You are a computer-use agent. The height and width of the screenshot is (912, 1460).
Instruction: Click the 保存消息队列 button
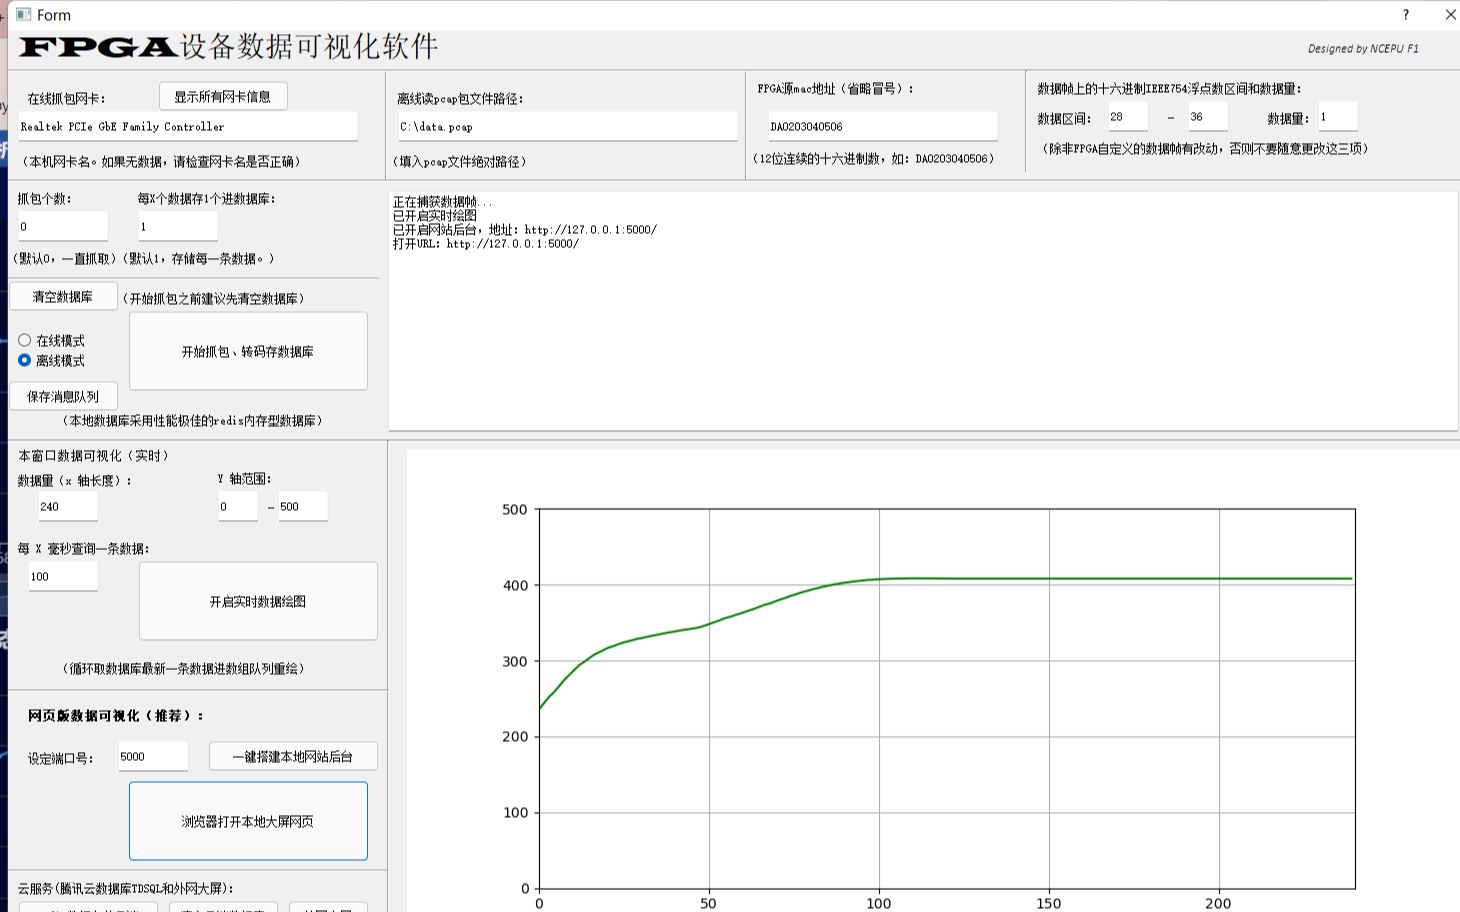[62, 395]
